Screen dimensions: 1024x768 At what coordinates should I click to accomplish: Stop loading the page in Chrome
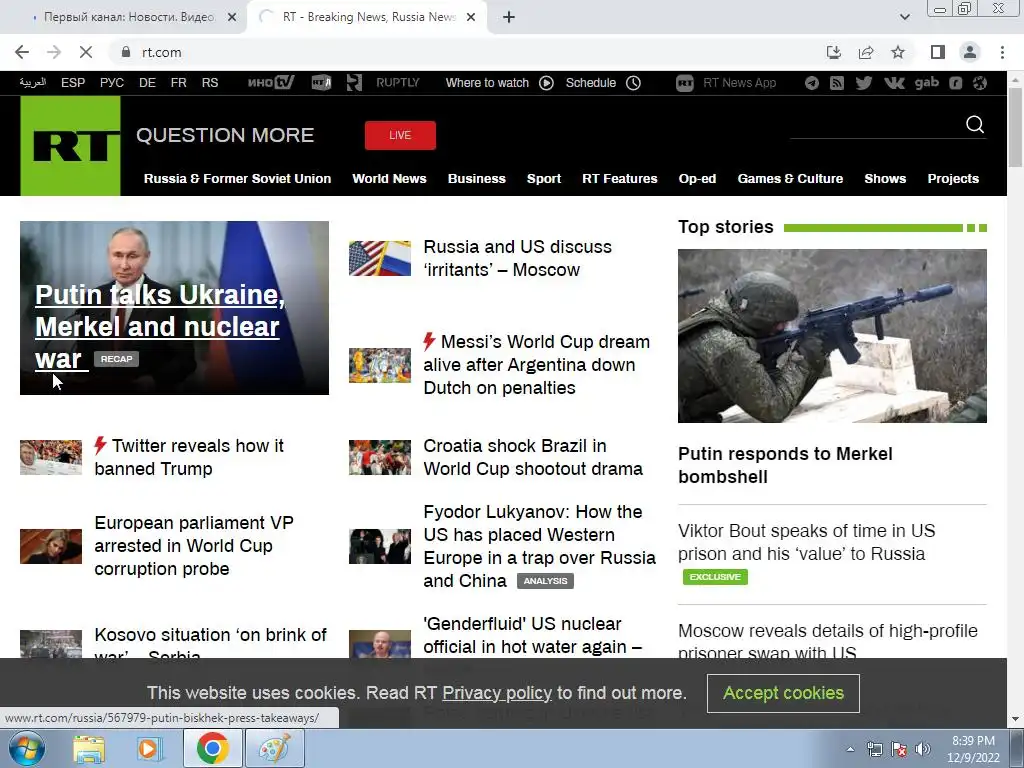(86, 52)
